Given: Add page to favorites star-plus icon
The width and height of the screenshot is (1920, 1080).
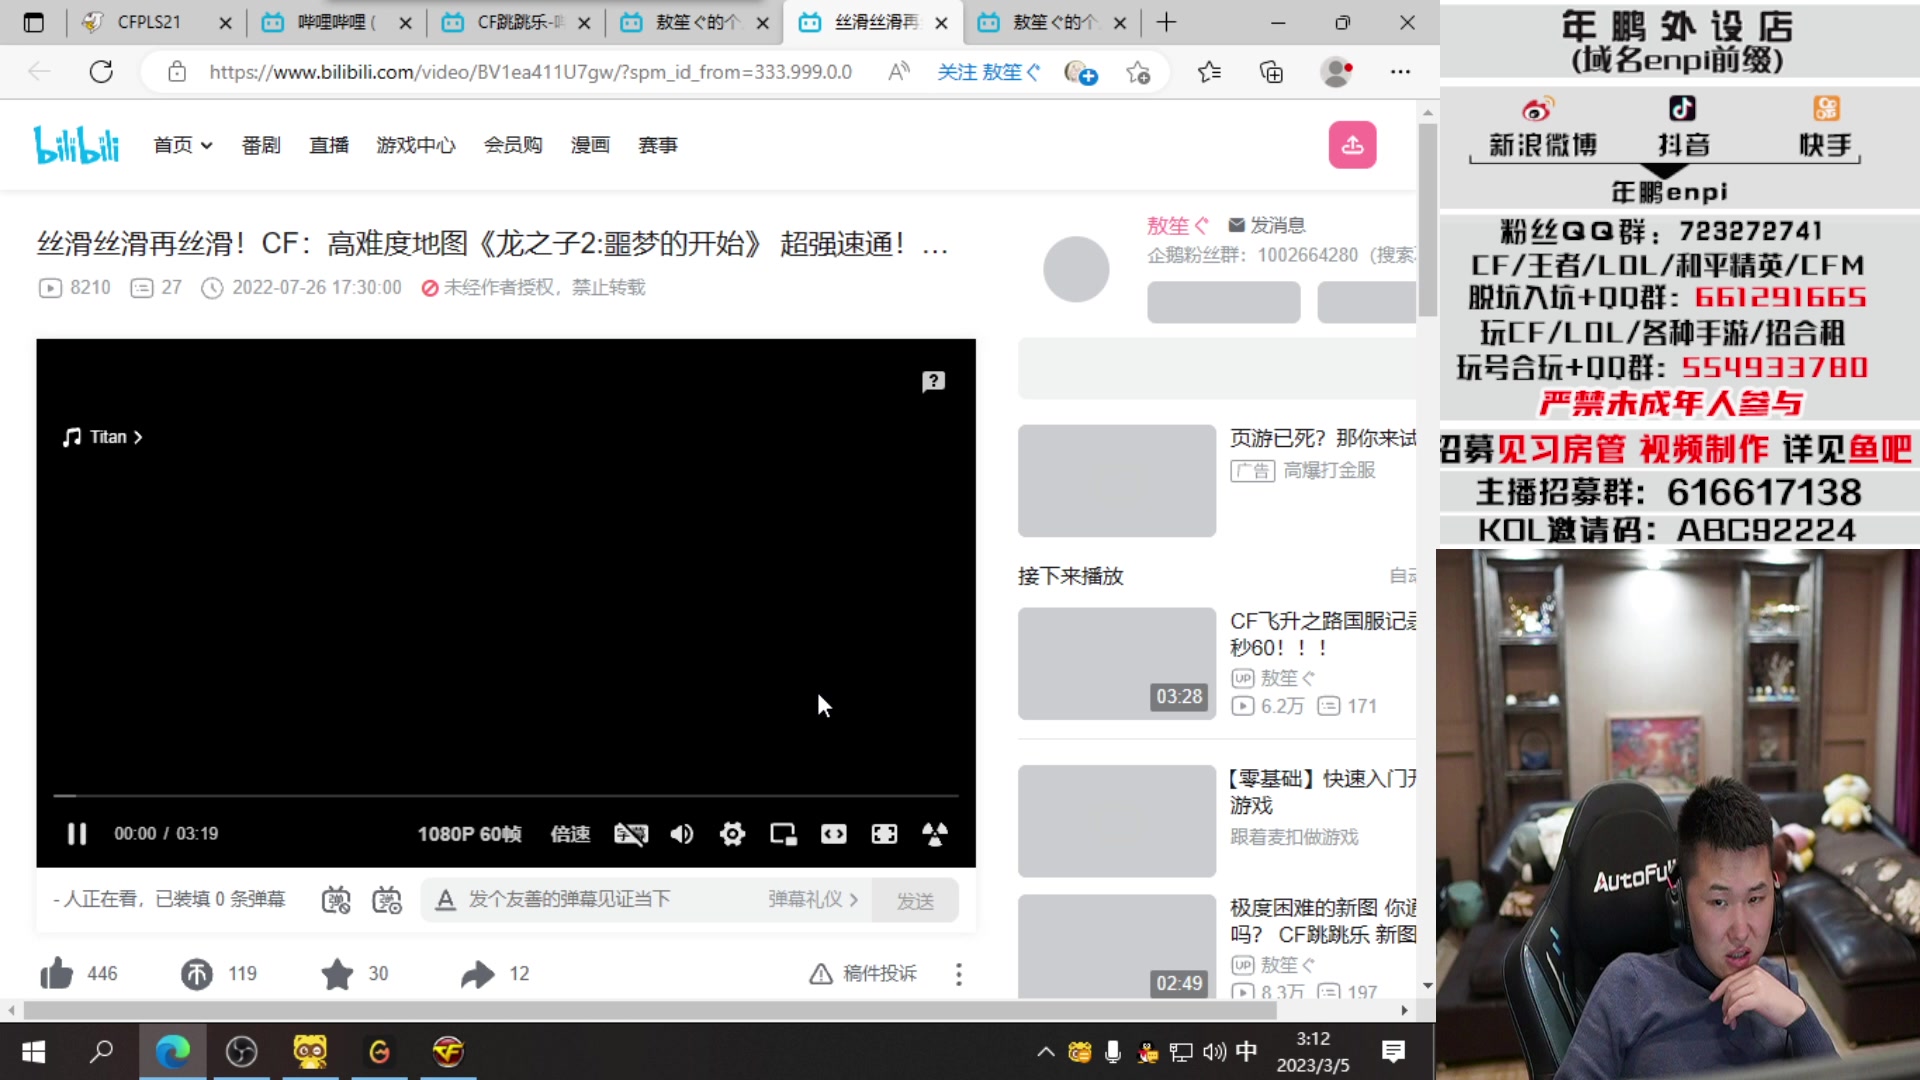Looking at the screenshot, I should [x=1138, y=72].
